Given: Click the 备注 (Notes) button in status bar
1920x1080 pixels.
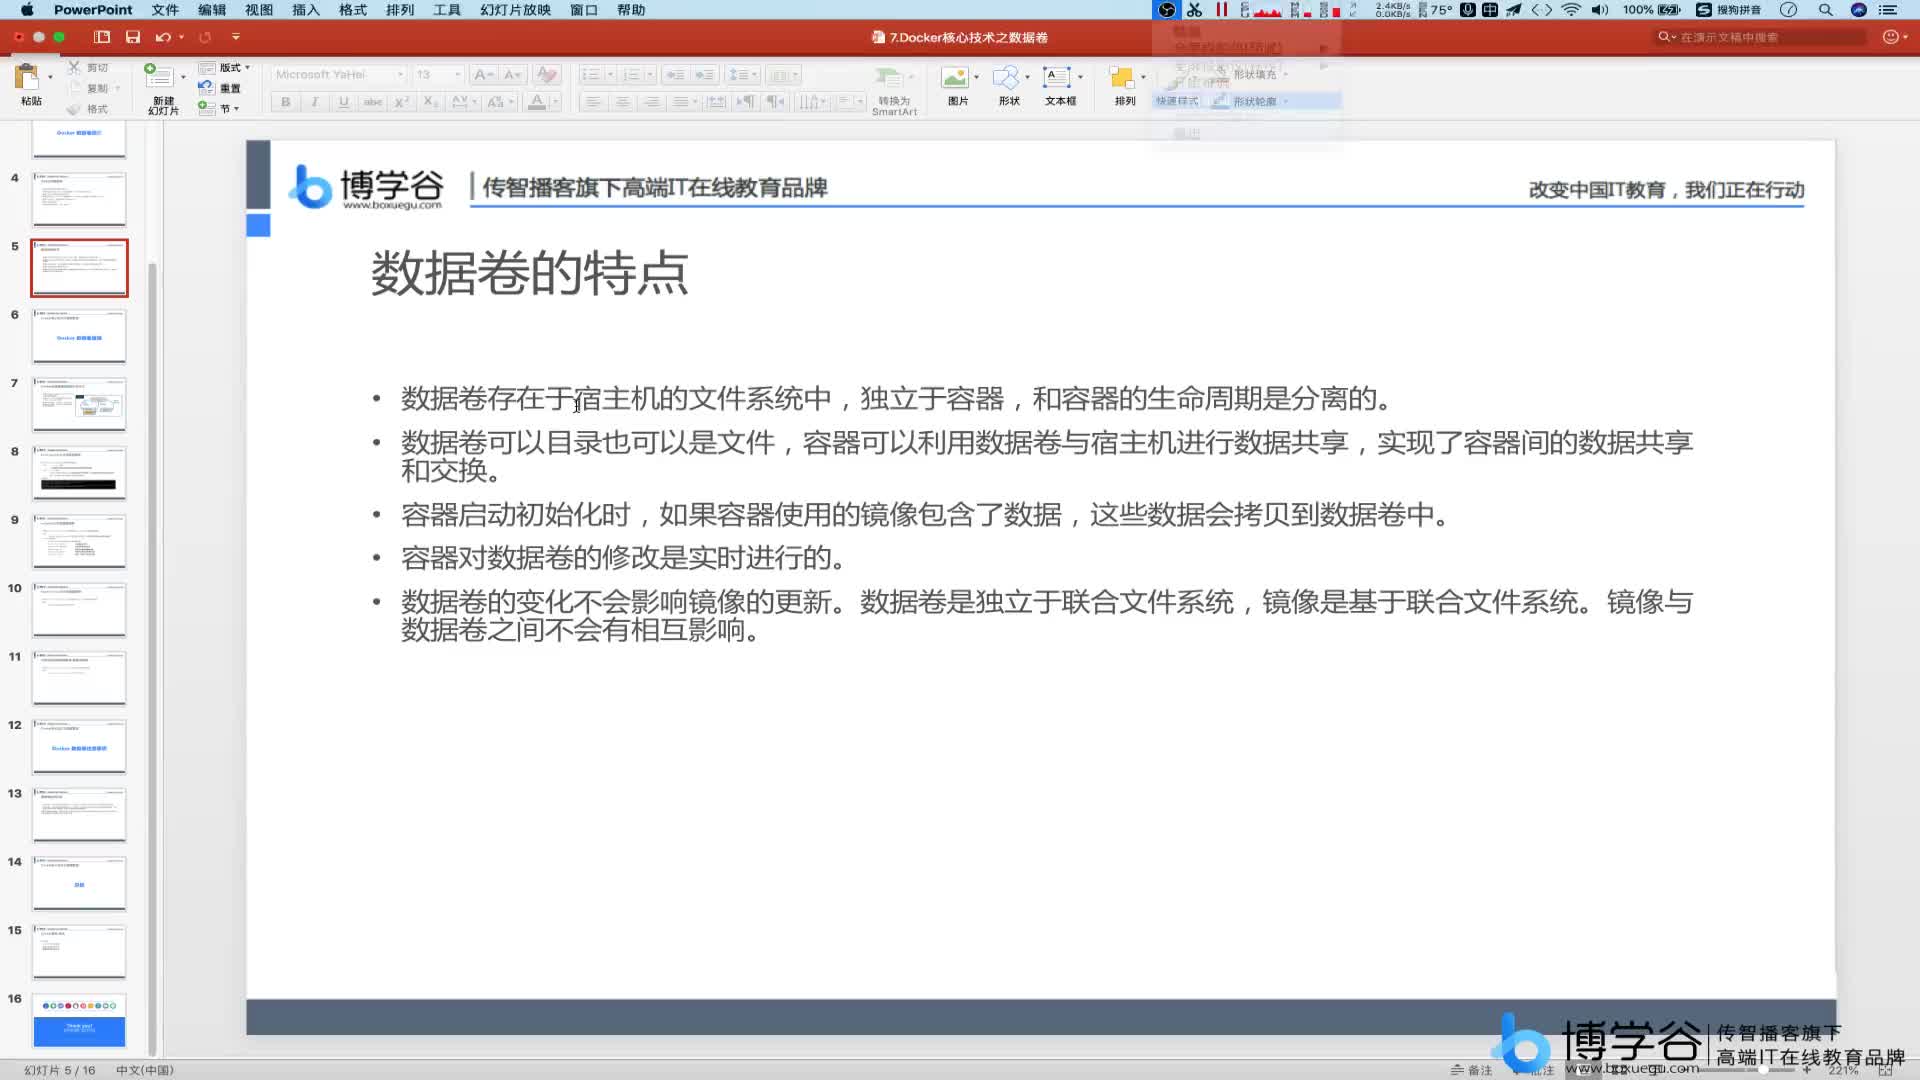Looking at the screenshot, I should [x=1471, y=1070].
